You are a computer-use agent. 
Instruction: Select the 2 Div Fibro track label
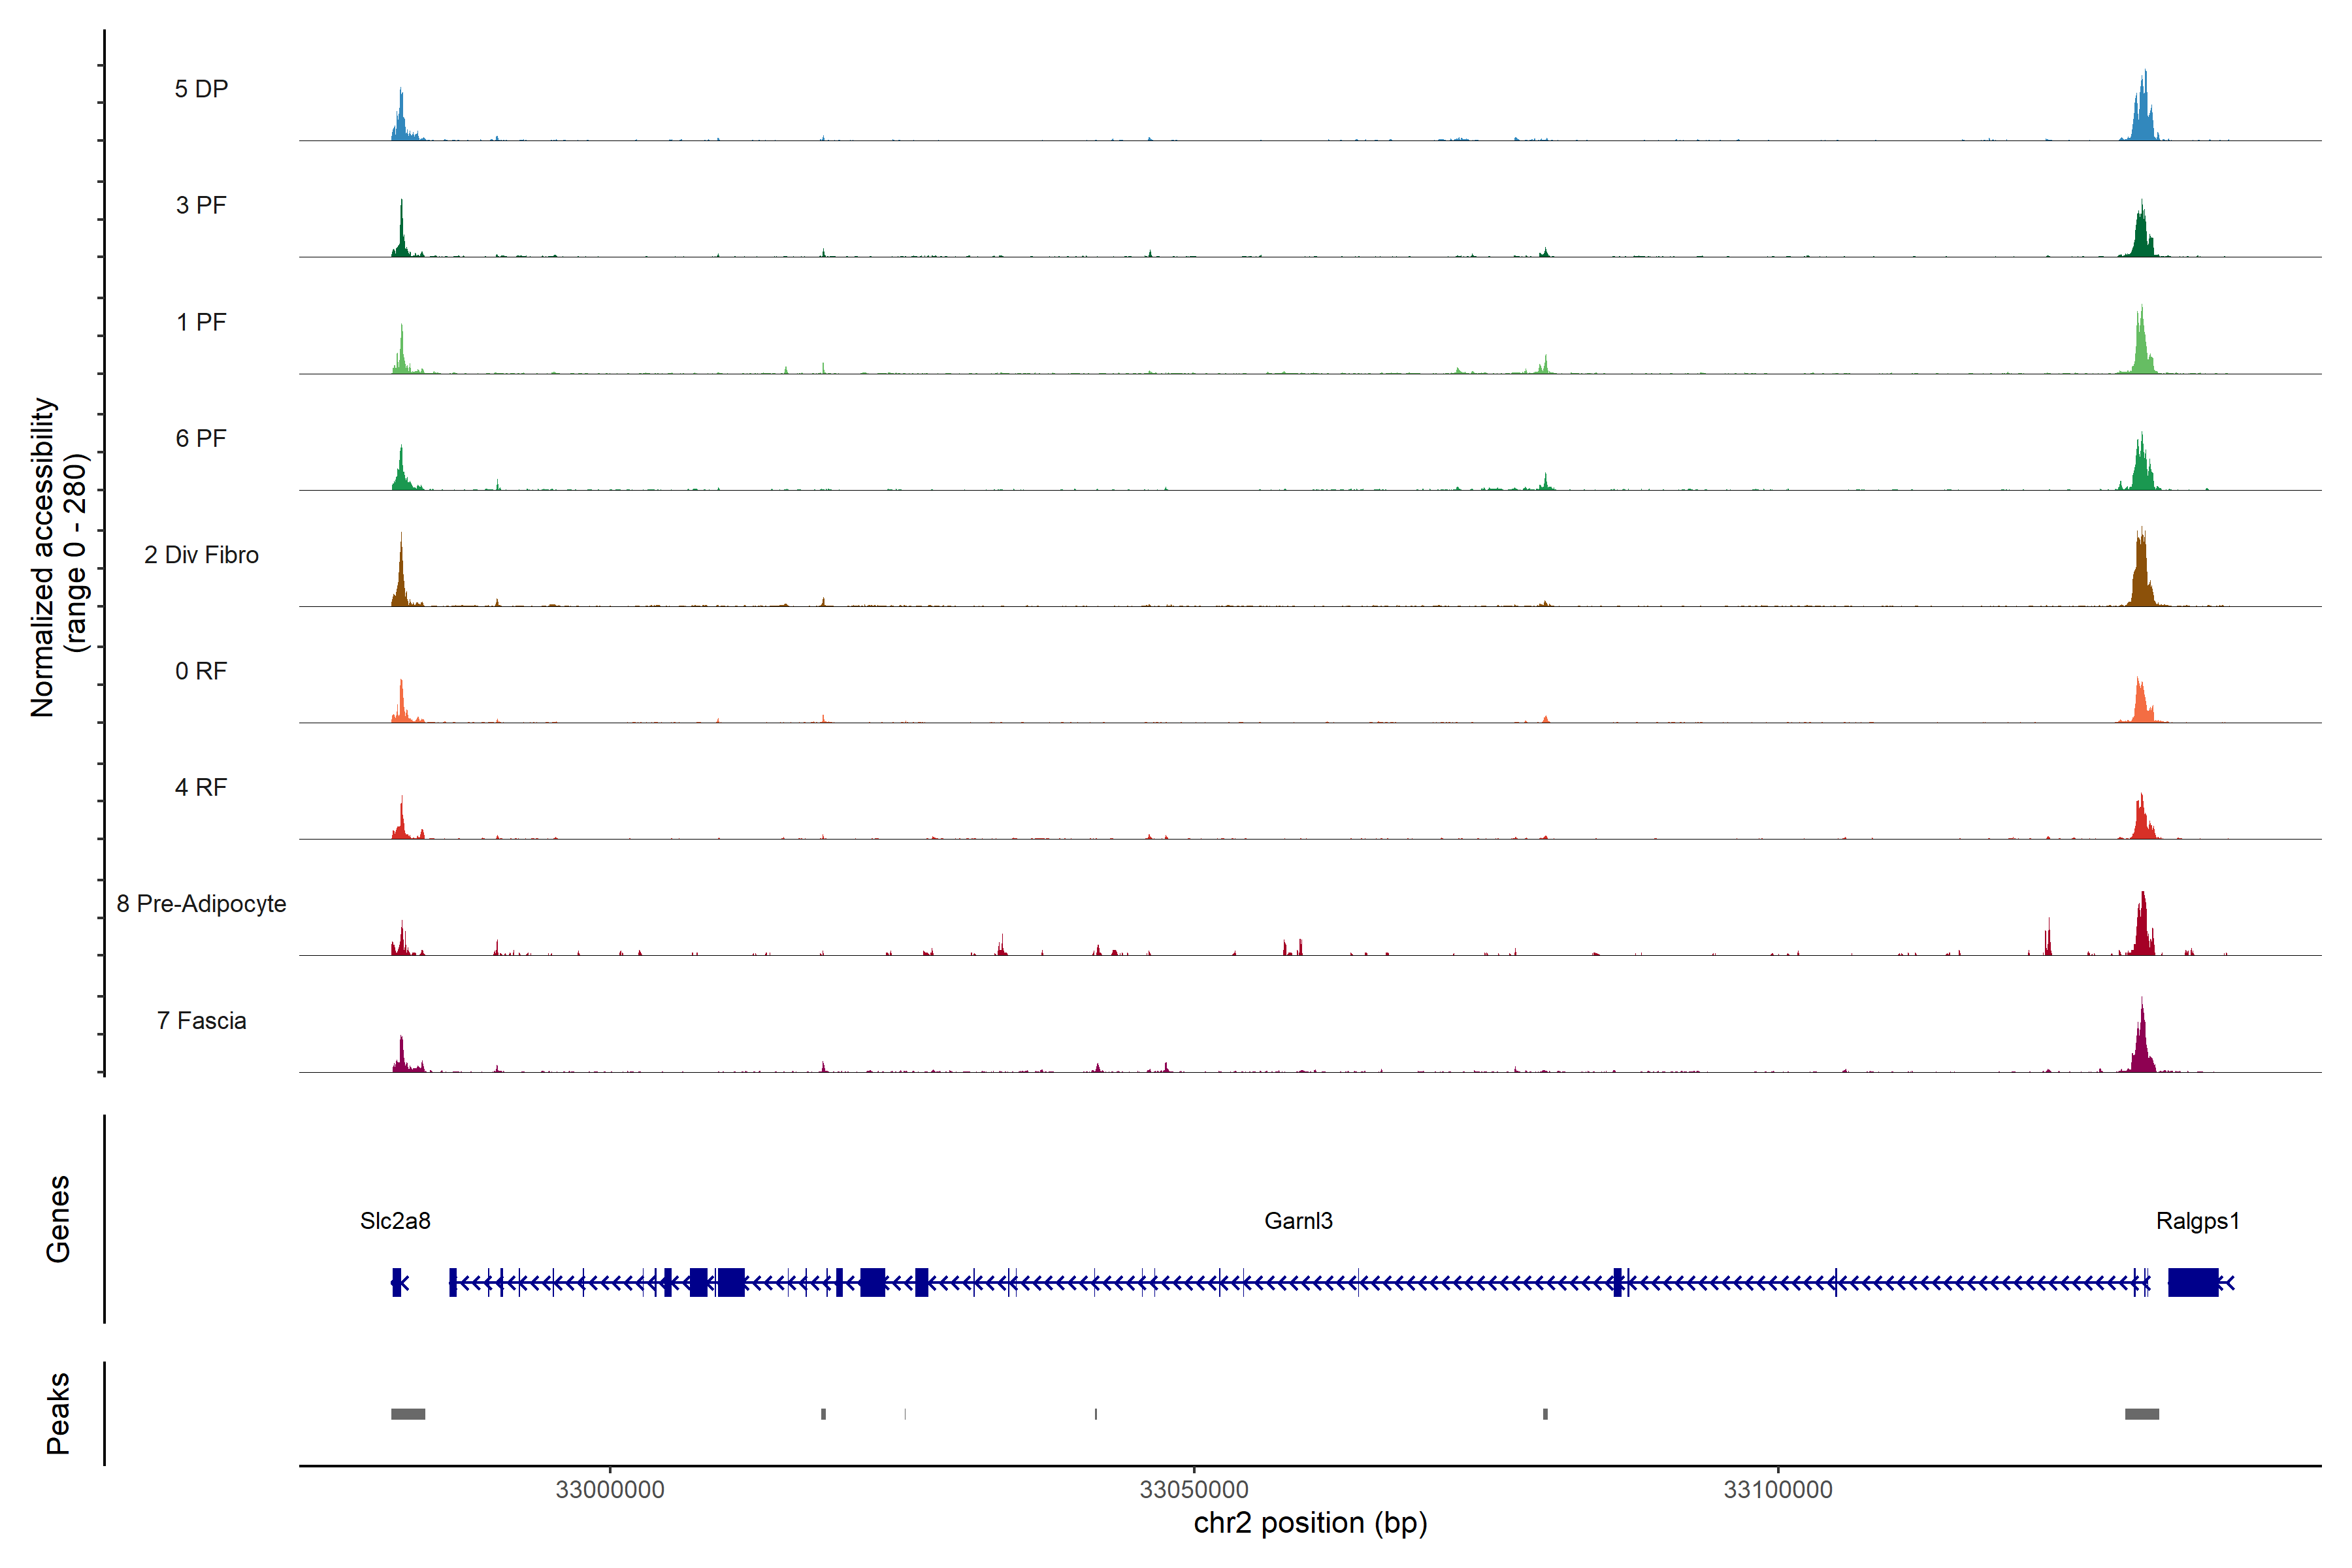(201, 555)
